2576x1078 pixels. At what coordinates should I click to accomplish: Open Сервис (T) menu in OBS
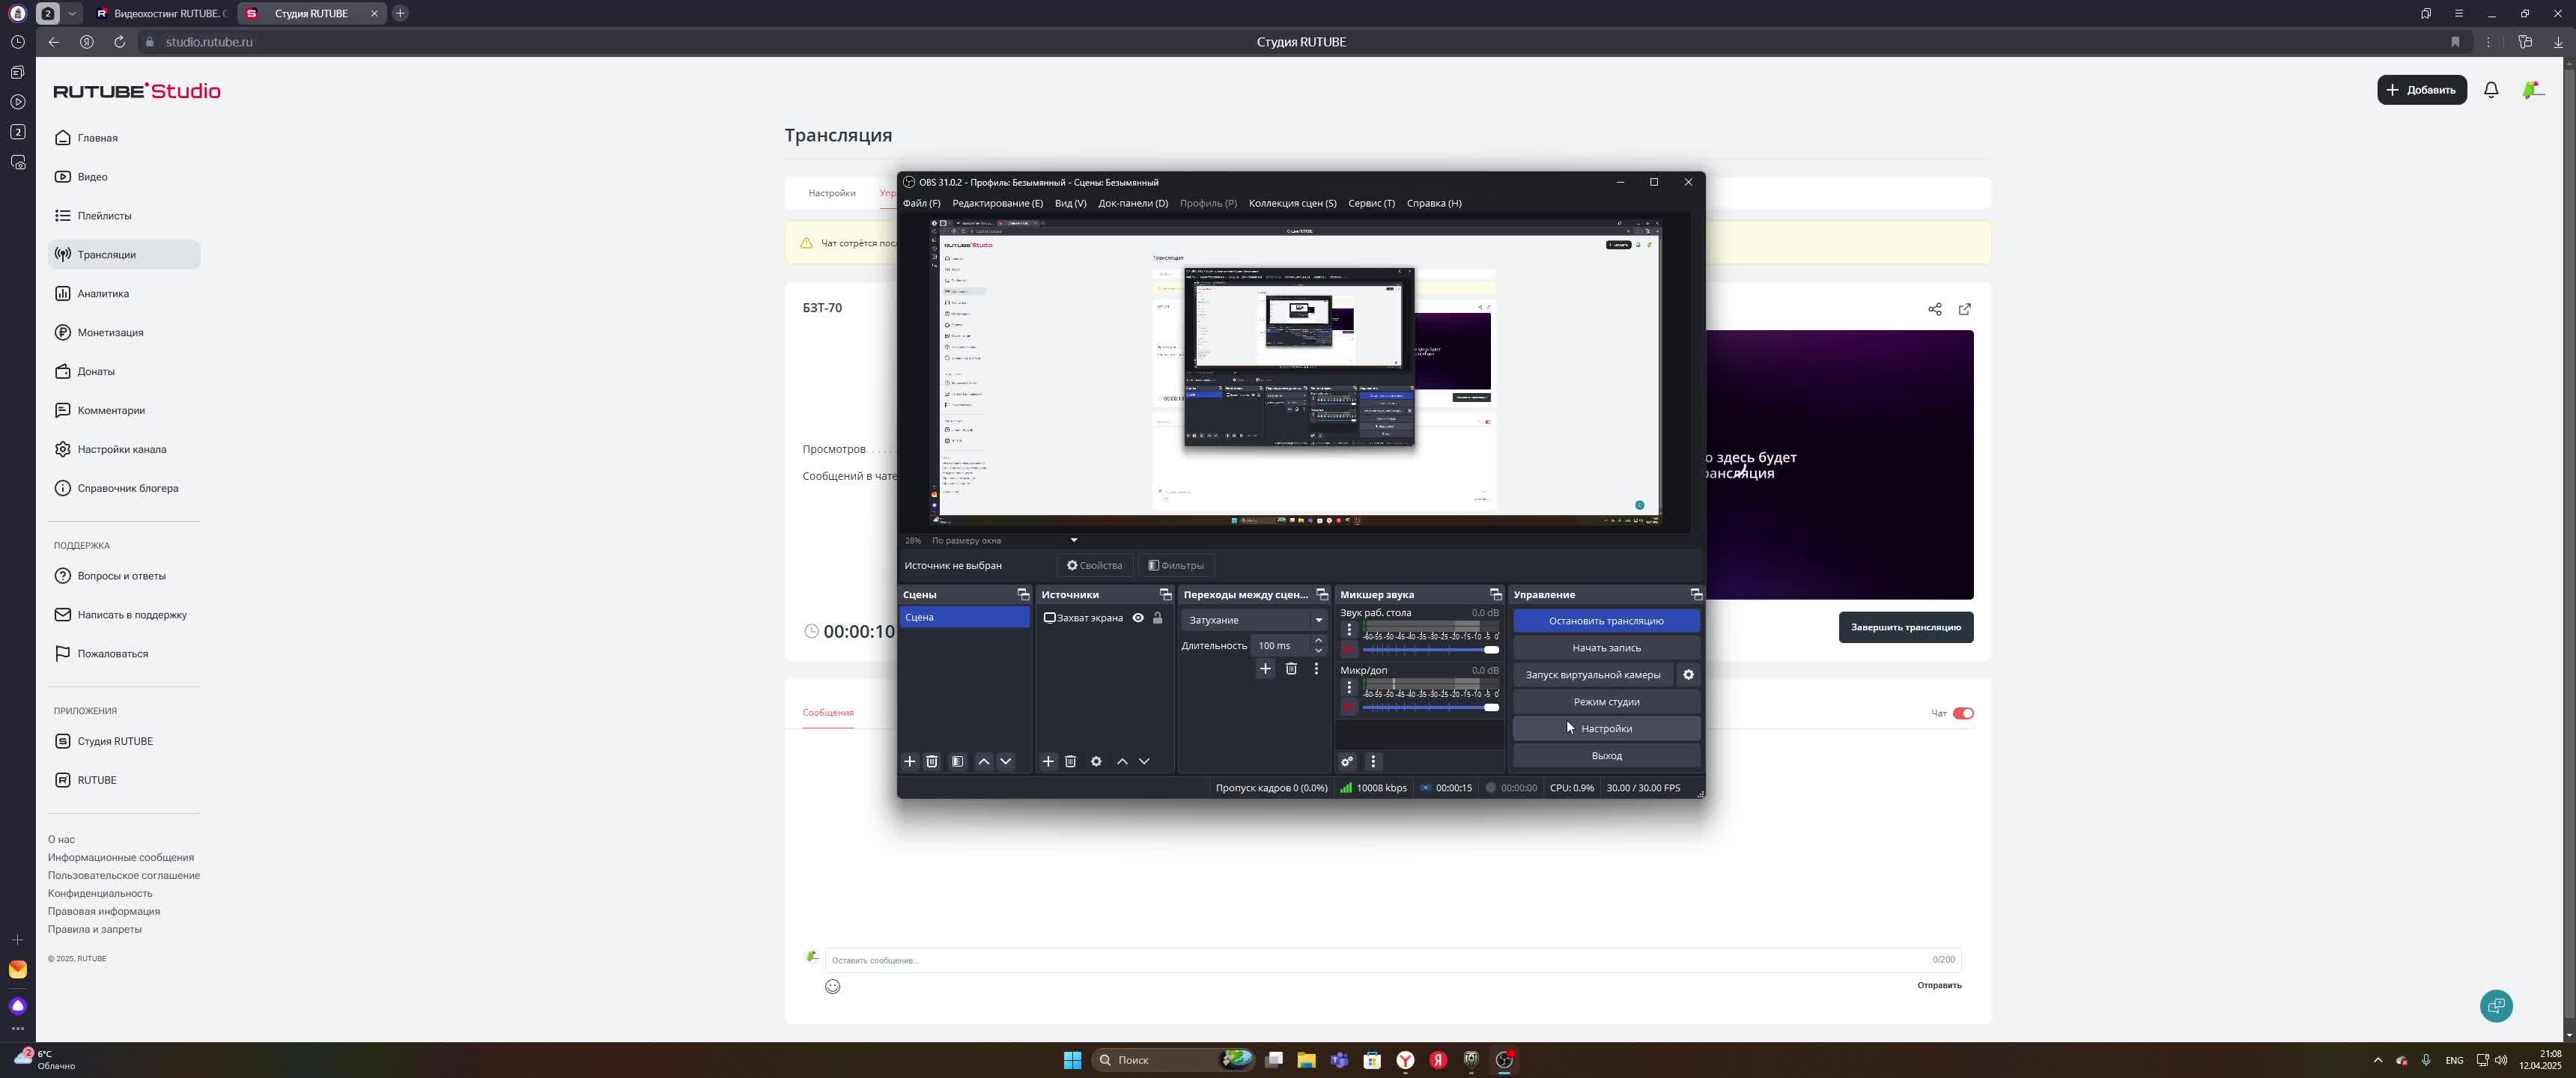pos(1371,203)
